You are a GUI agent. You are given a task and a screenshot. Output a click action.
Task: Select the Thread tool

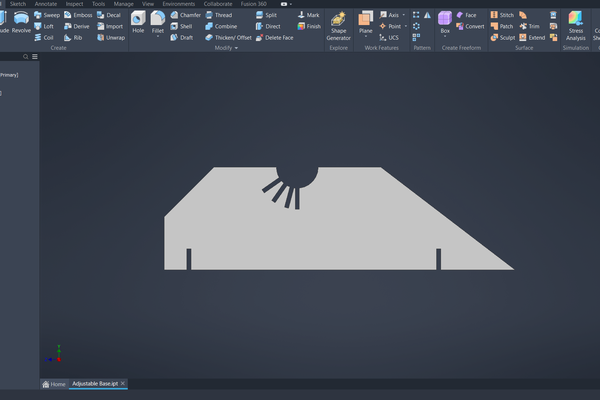(x=219, y=15)
